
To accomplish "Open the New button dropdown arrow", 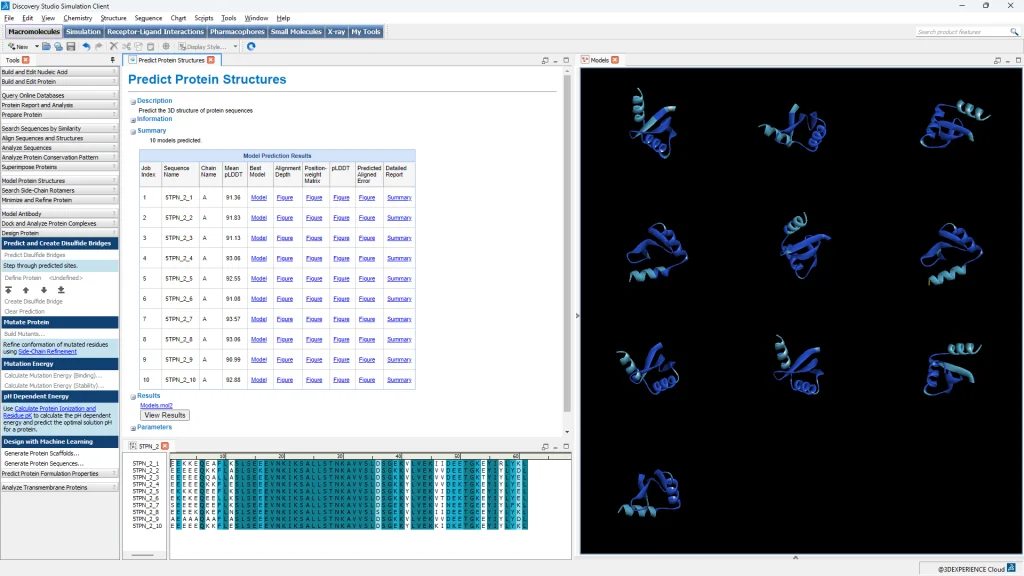I will [x=36, y=46].
